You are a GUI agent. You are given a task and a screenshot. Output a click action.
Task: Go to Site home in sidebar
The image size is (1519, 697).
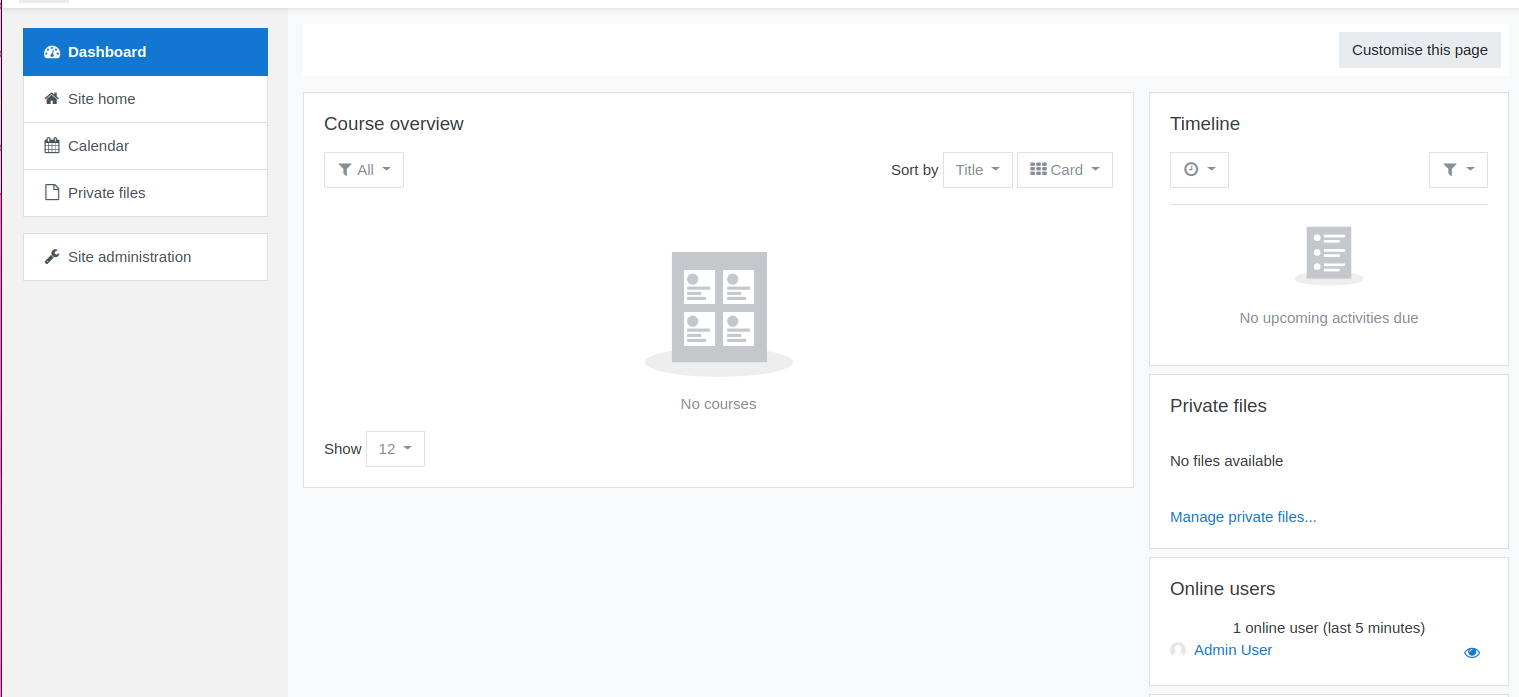145,99
